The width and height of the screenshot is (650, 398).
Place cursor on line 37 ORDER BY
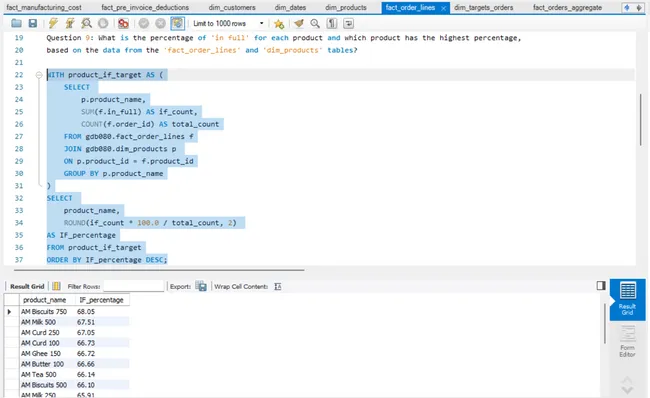(107, 260)
